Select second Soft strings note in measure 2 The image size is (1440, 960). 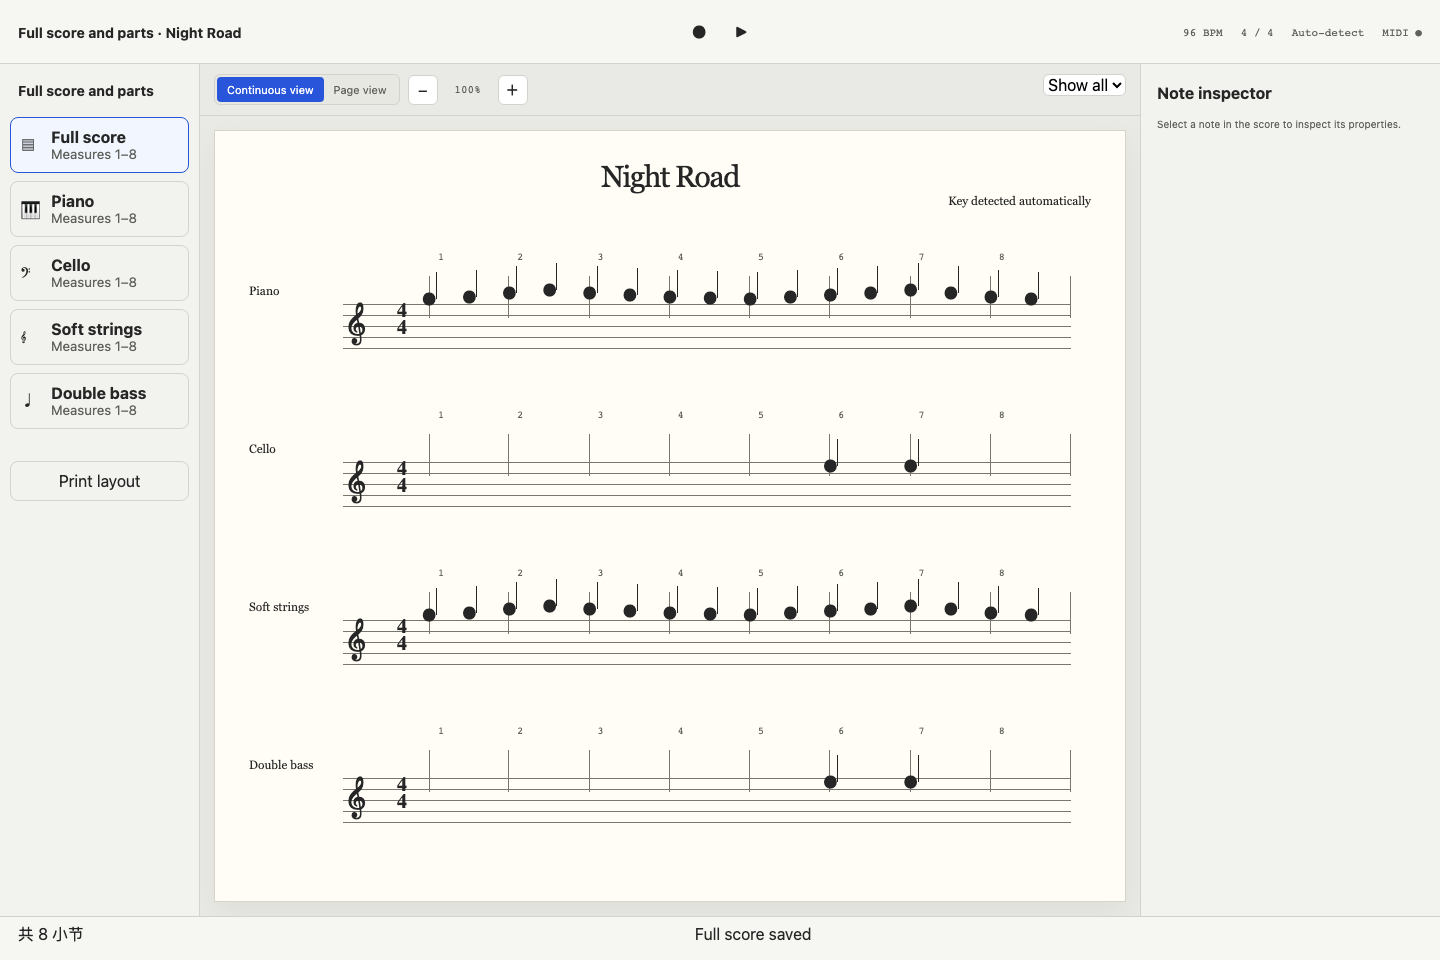pos(549,606)
